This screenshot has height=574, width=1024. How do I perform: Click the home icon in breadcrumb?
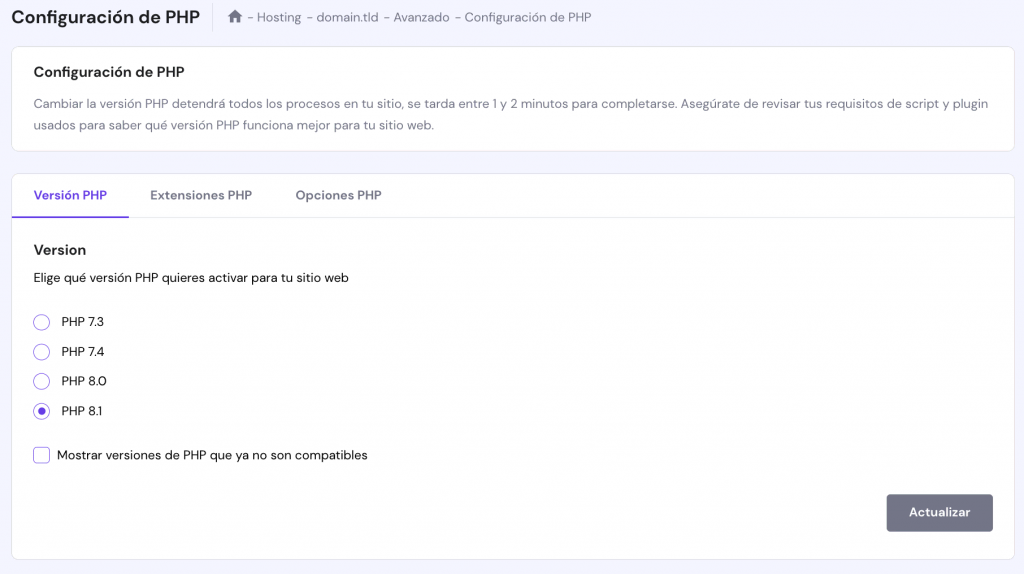(234, 17)
